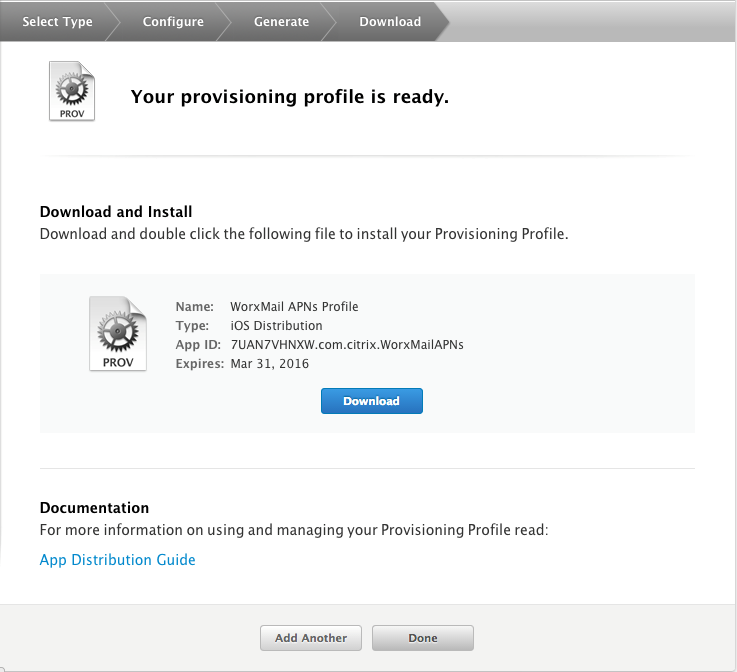
Task: Click the 'iOS Distribution' type value
Action: (x=276, y=326)
